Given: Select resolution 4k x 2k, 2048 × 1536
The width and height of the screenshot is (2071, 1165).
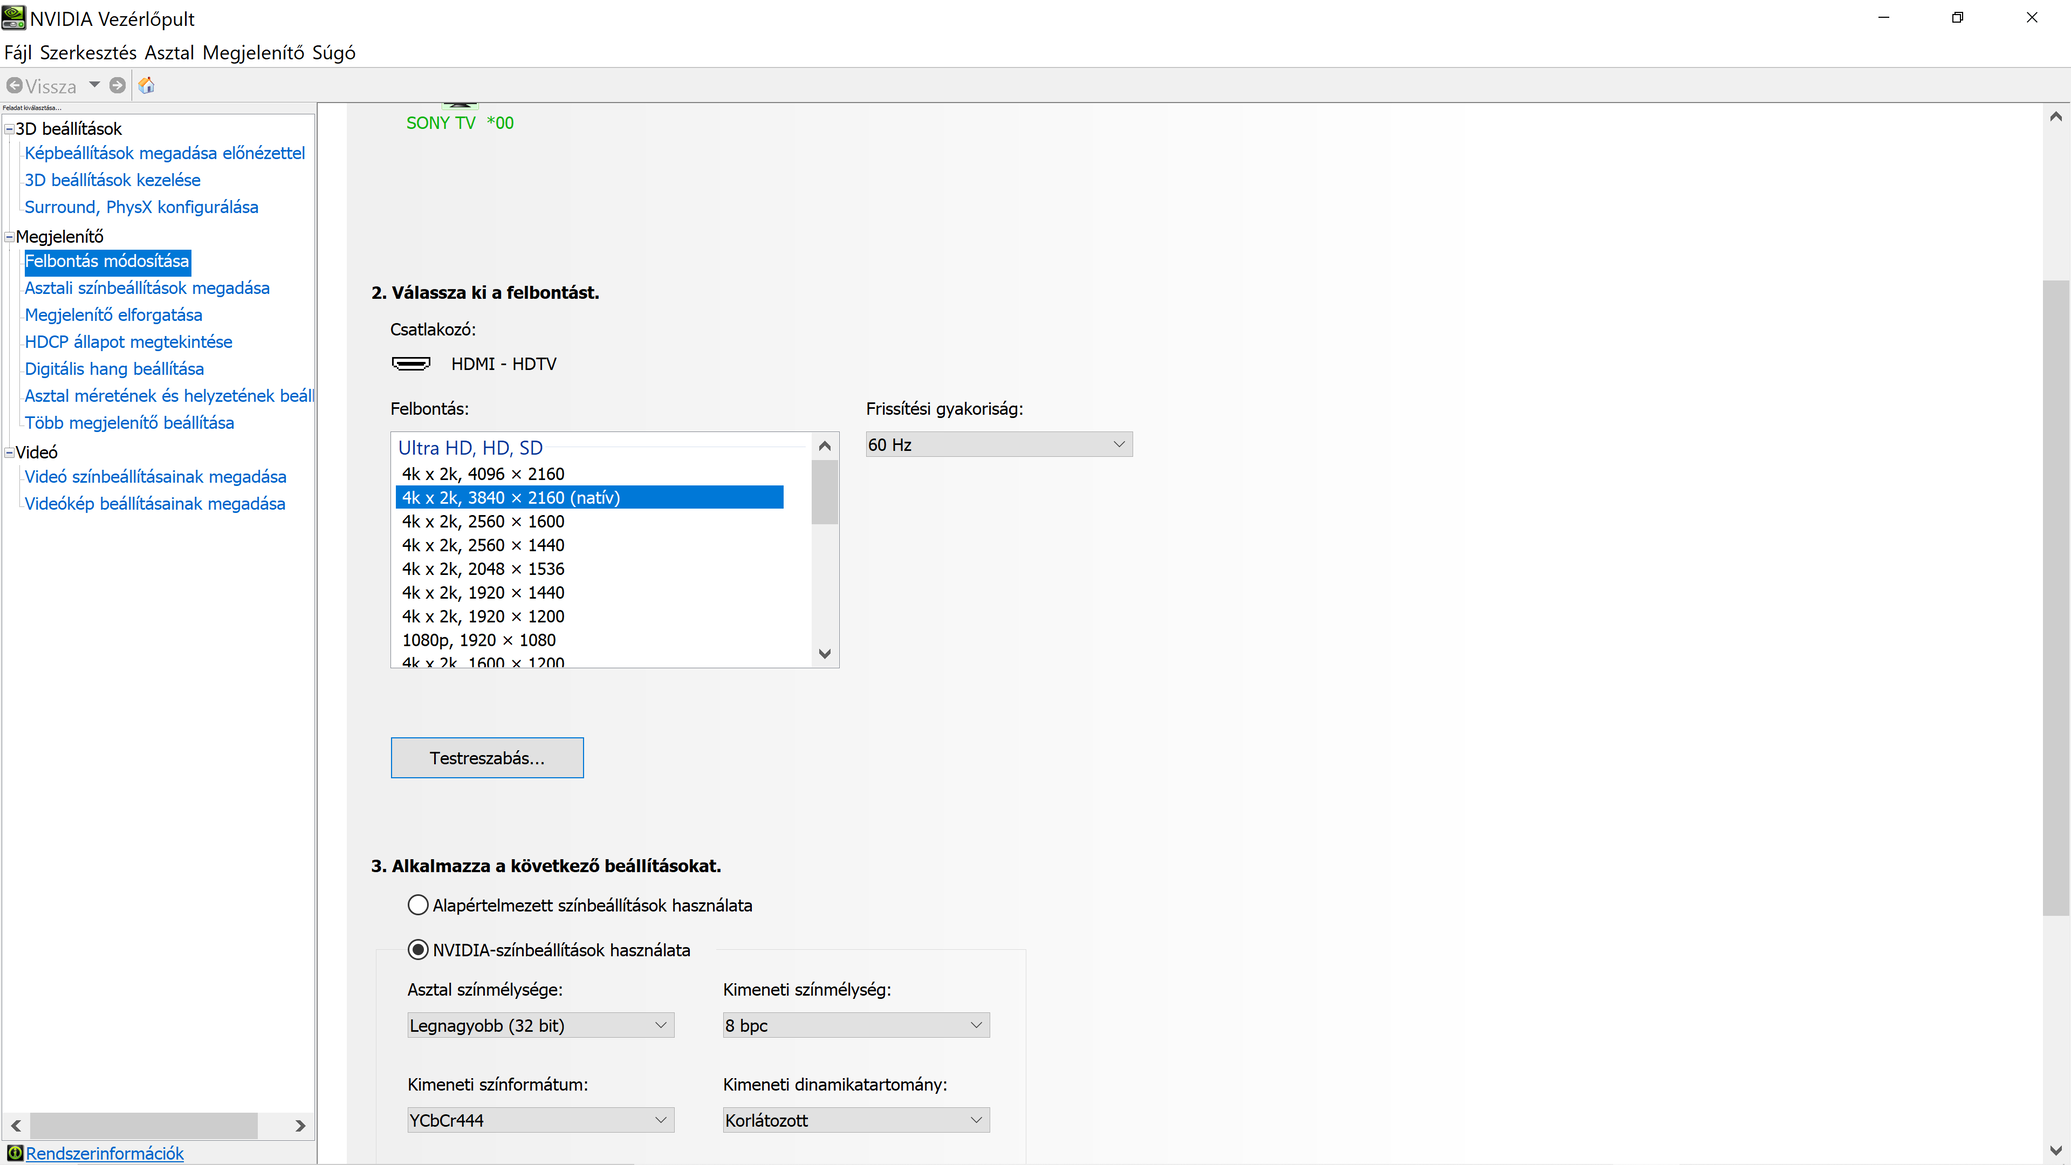Looking at the screenshot, I should [590, 569].
